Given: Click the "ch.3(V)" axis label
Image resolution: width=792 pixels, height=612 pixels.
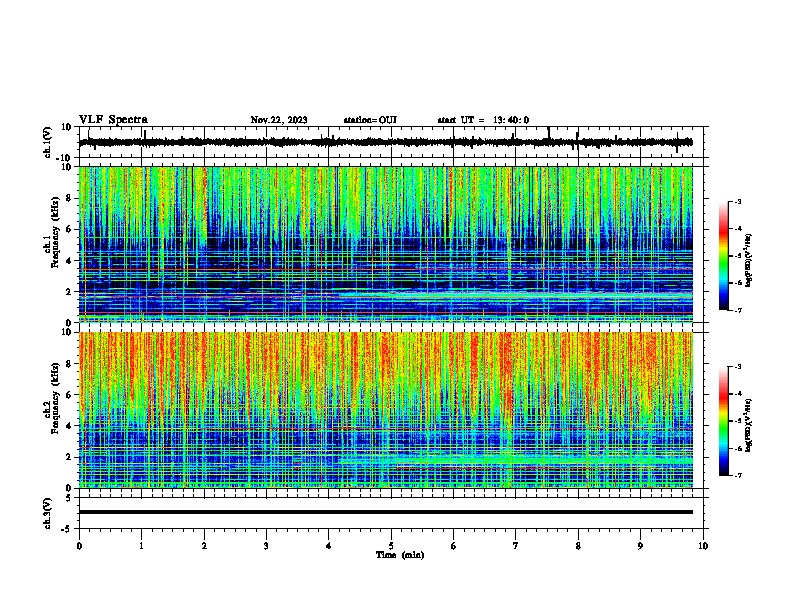Looking at the screenshot, I should 48,513.
